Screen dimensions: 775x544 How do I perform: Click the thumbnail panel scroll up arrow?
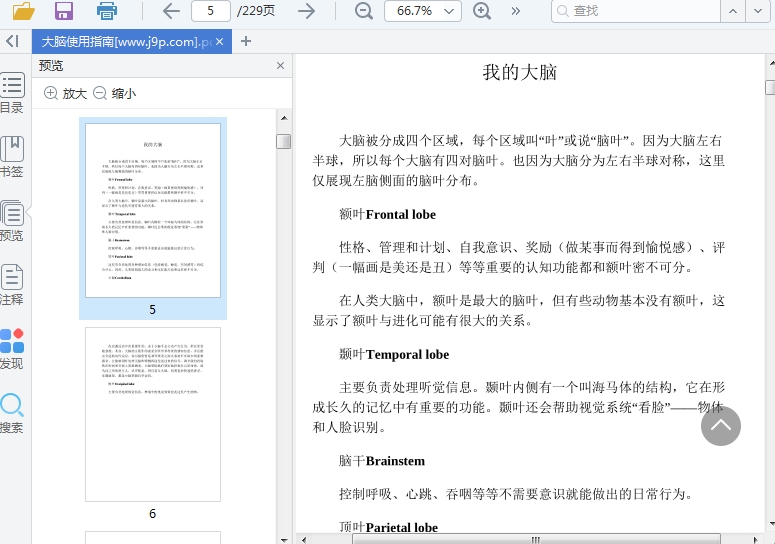(x=284, y=118)
